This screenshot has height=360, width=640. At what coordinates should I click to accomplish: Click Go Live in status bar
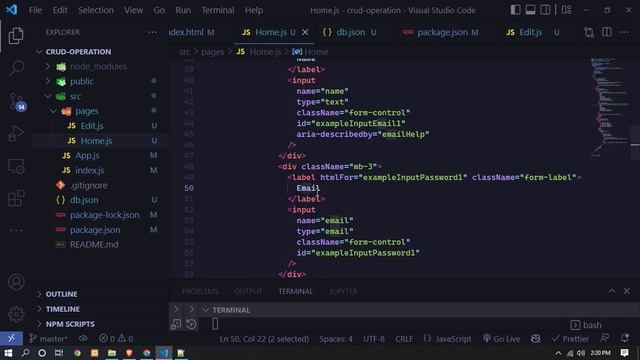pyautogui.click(x=501, y=339)
